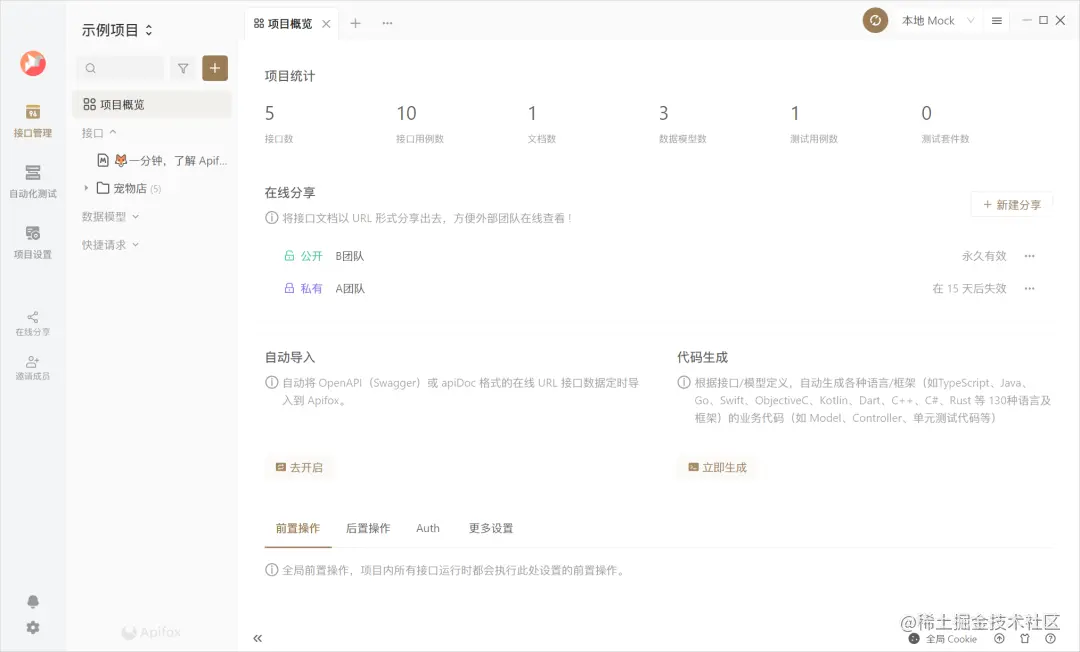The height and width of the screenshot is (652, 1080).
Task: Click the 接口用例数 count of 10
Action: pyautogui.click(x=406, y=113)
